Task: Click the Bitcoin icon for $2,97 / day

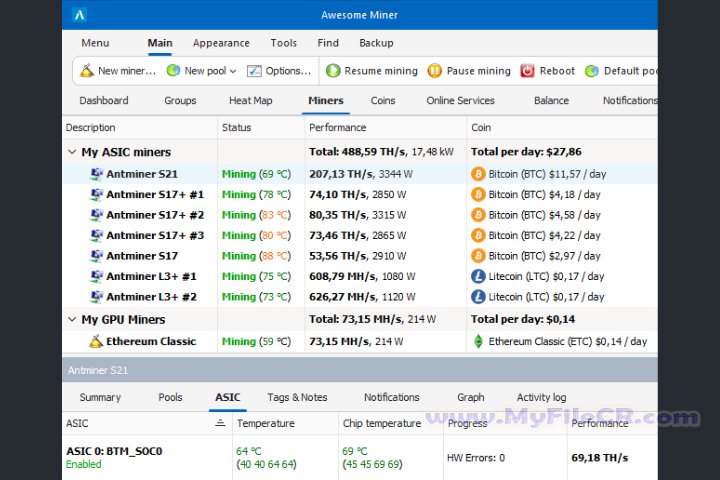Action: (478, 256)
